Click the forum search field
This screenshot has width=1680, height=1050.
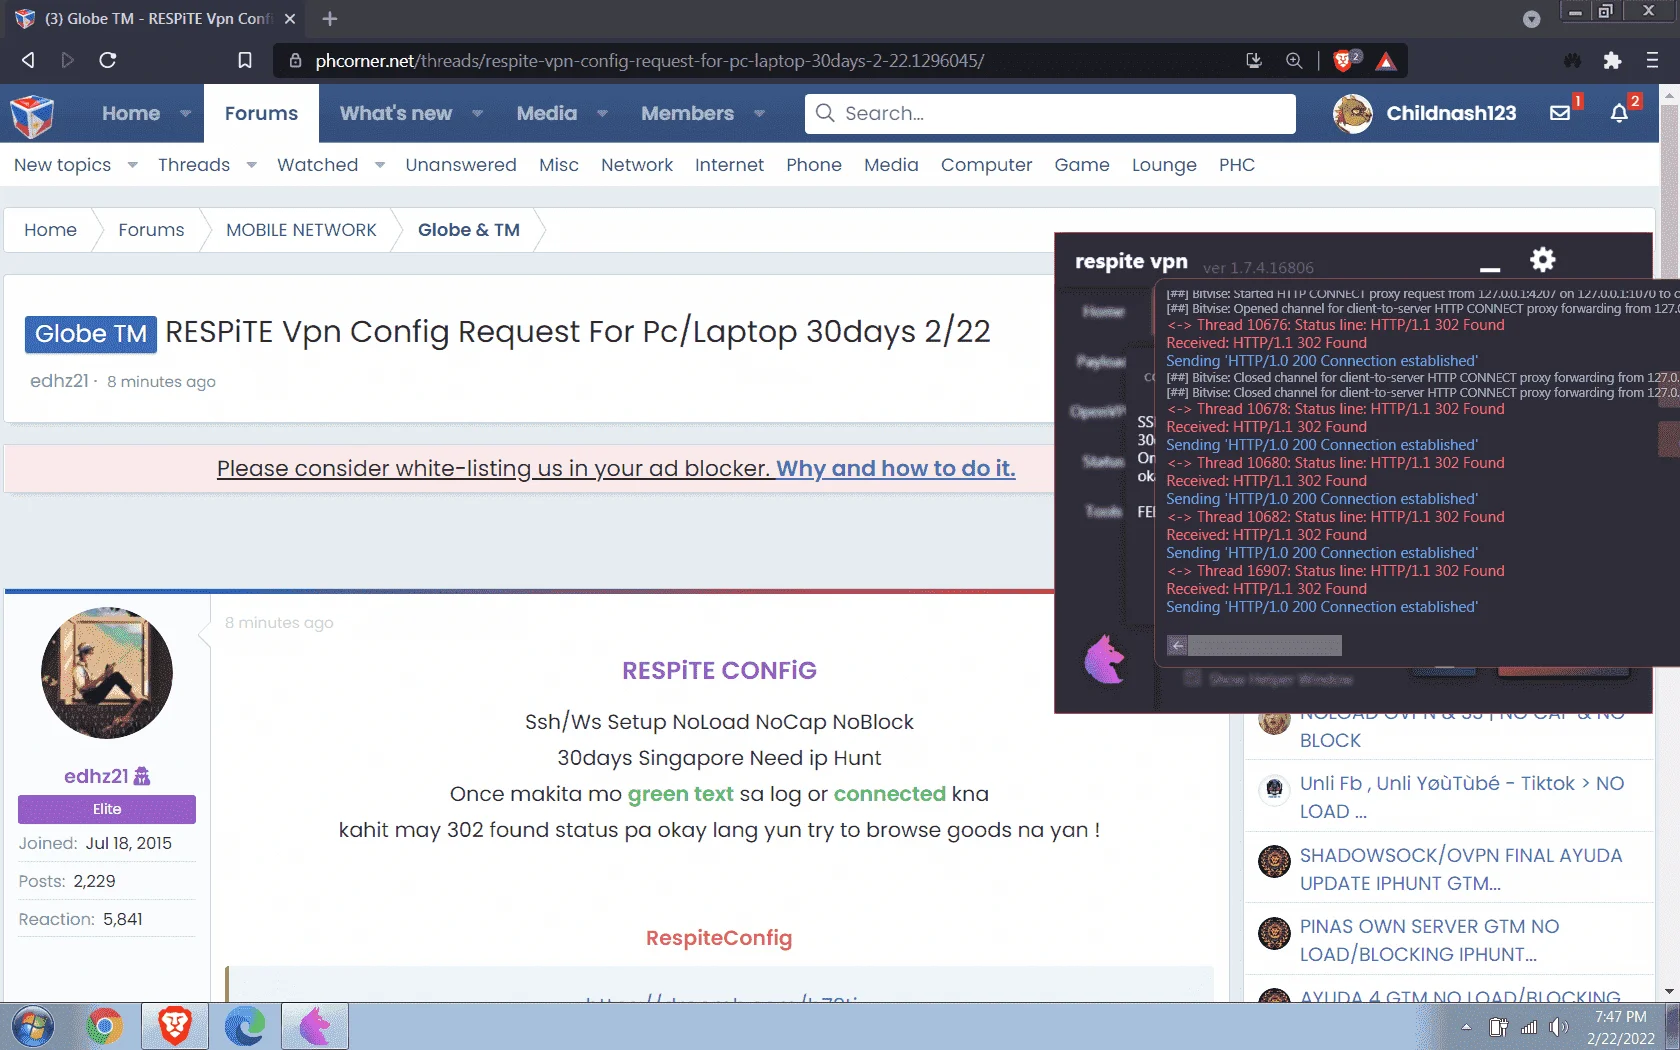click(x=1050, y=113)
